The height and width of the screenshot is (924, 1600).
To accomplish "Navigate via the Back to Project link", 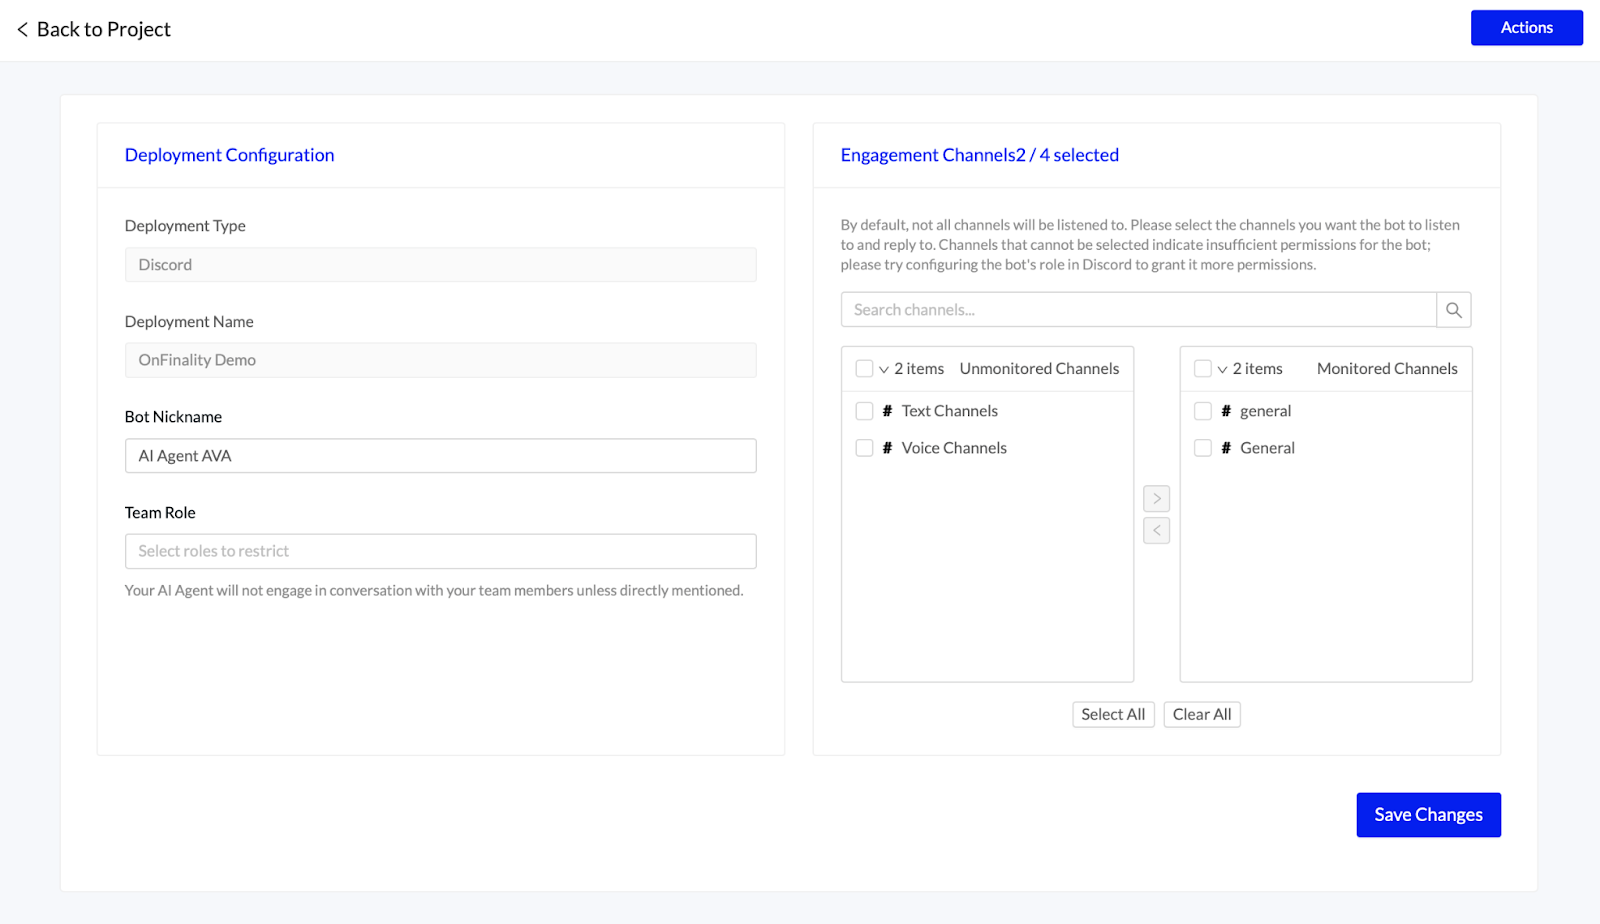I will click(103, 29).
